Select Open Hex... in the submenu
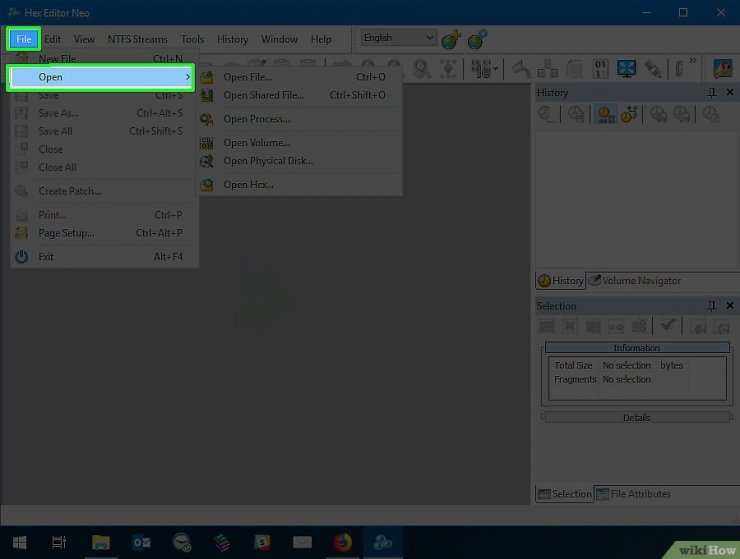Viewport: 740px width, 559px height. coord(299,185)
